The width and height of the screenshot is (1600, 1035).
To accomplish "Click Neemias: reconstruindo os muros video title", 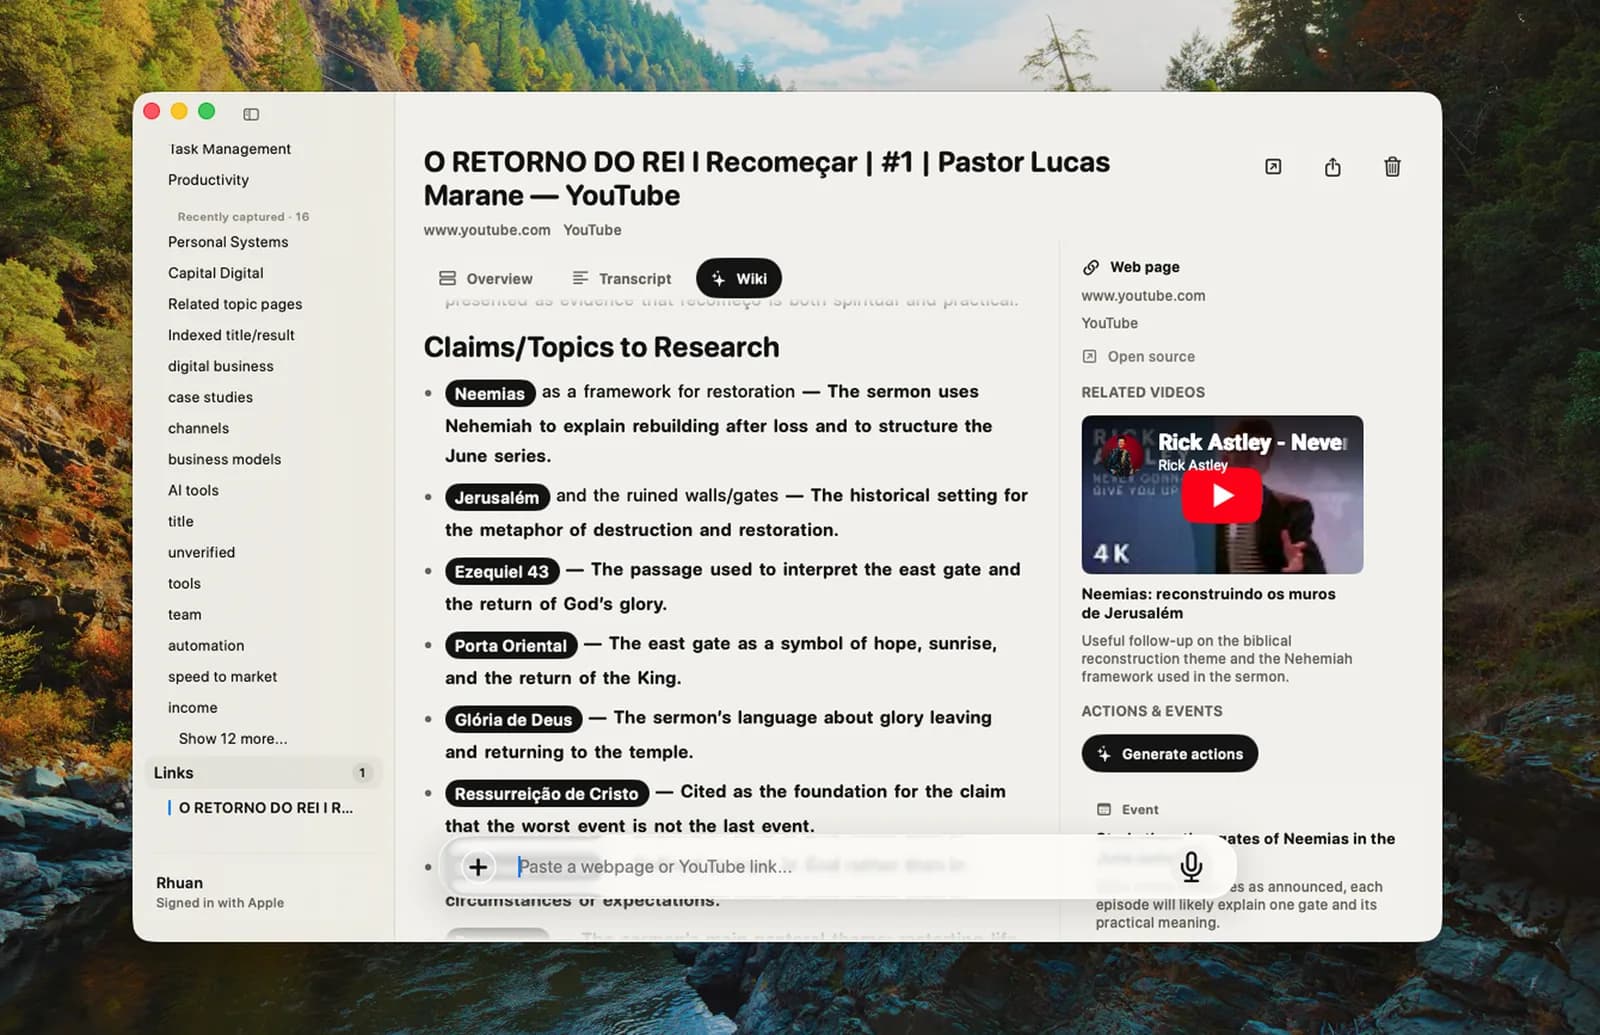I will (1208, 603).
